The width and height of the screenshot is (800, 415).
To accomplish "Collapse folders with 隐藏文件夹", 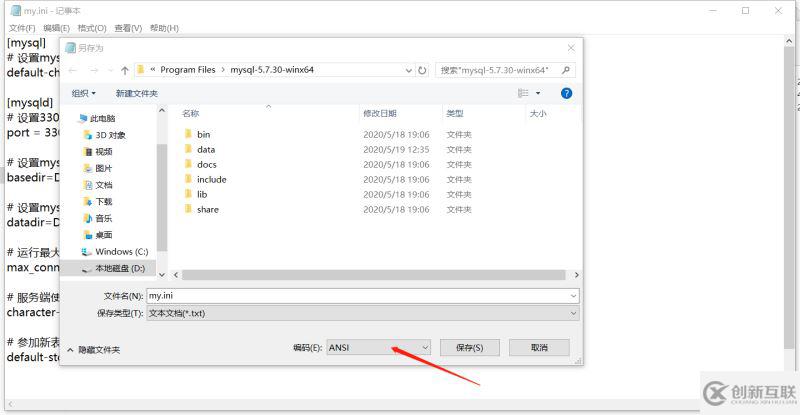I will (94, 350).
